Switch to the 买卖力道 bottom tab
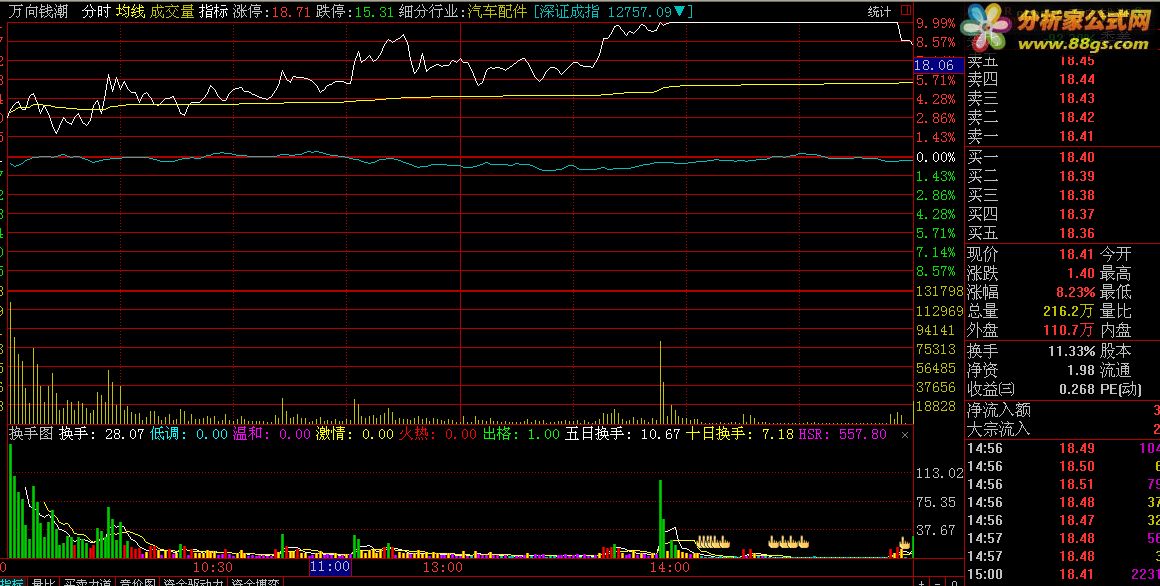Screen dimensions: 1160x586 point(87,583)
